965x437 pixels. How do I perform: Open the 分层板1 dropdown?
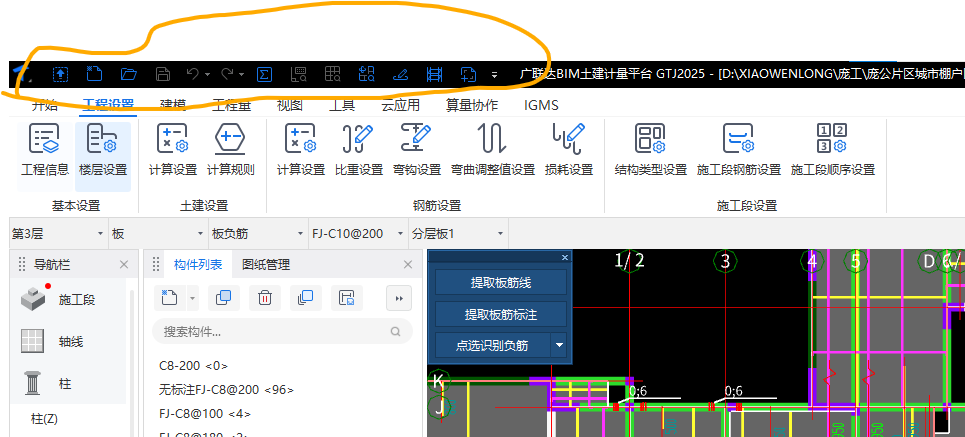click(x=457, y=233)
